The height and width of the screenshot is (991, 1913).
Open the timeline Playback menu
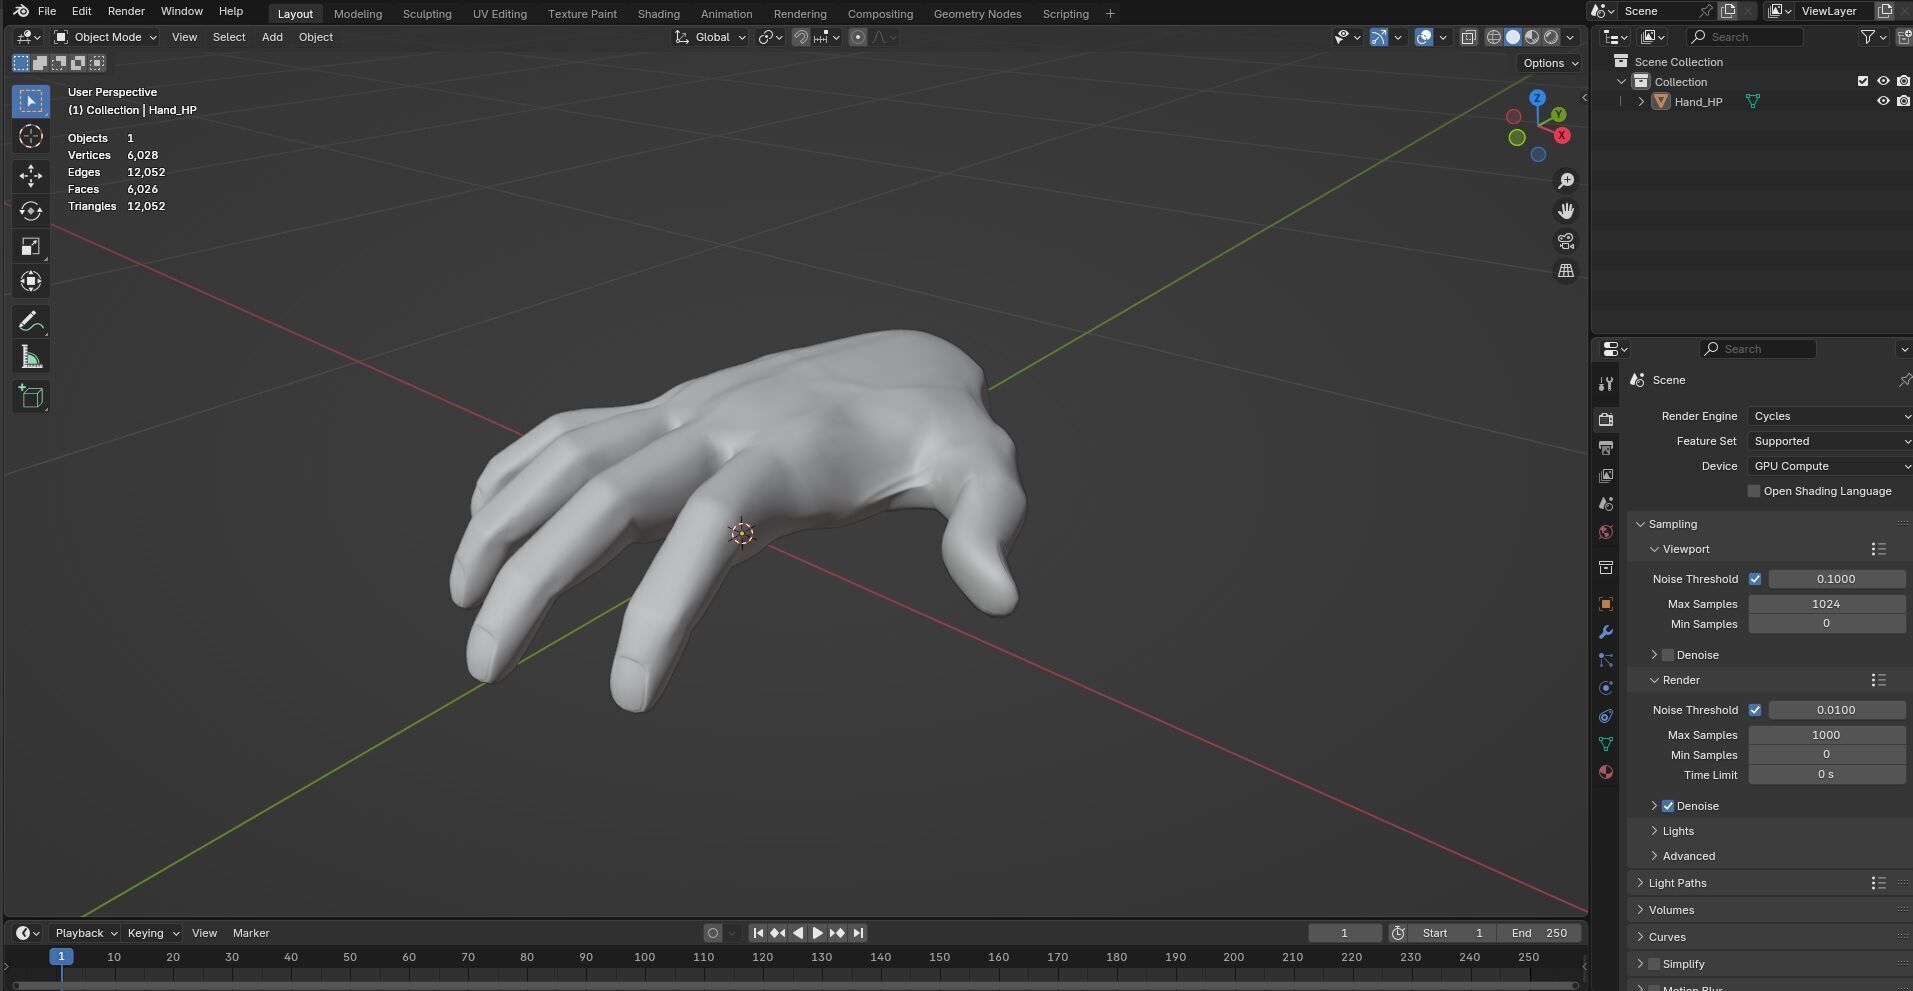(x=86, y=933)
